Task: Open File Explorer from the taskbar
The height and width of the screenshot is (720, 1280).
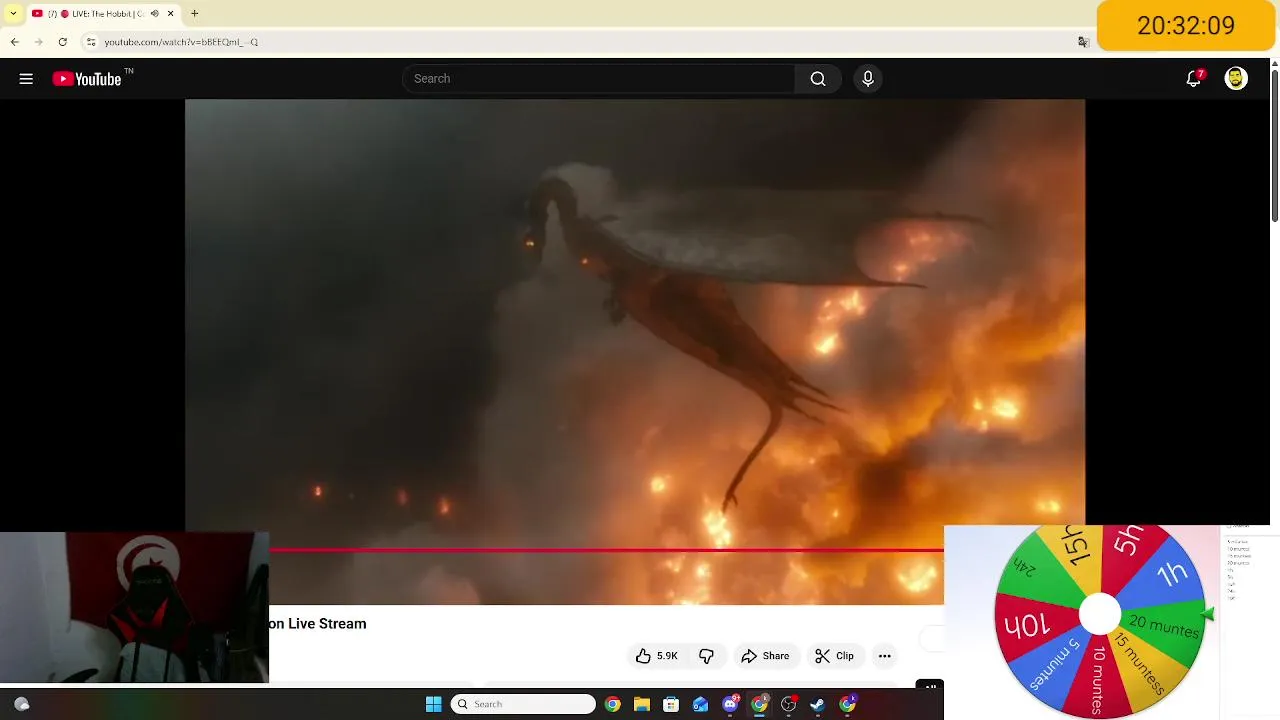Action: pos(642,704)
